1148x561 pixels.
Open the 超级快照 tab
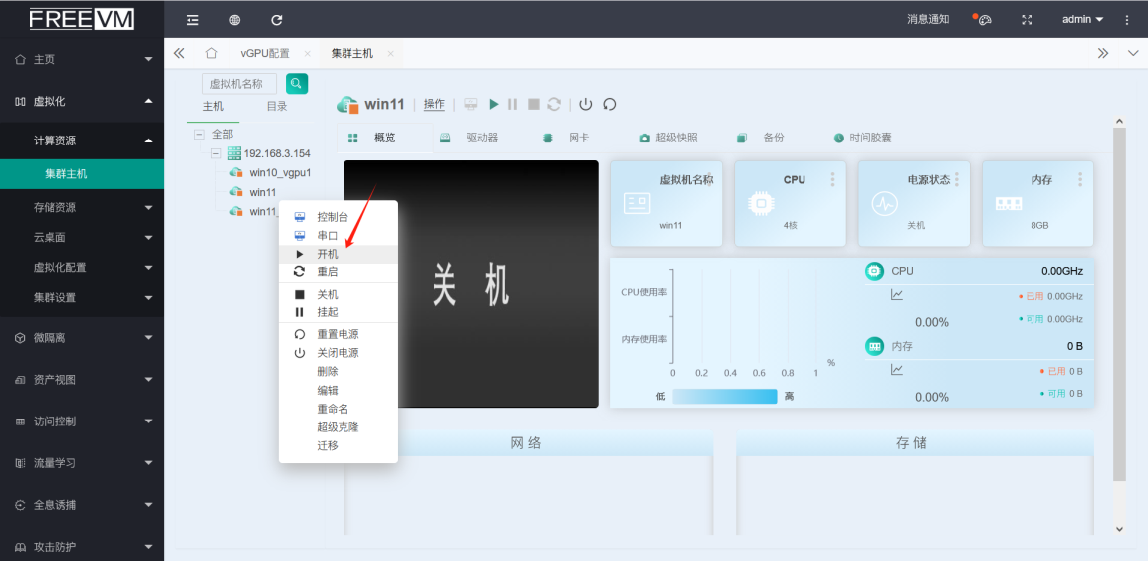[x=676, y=138]
